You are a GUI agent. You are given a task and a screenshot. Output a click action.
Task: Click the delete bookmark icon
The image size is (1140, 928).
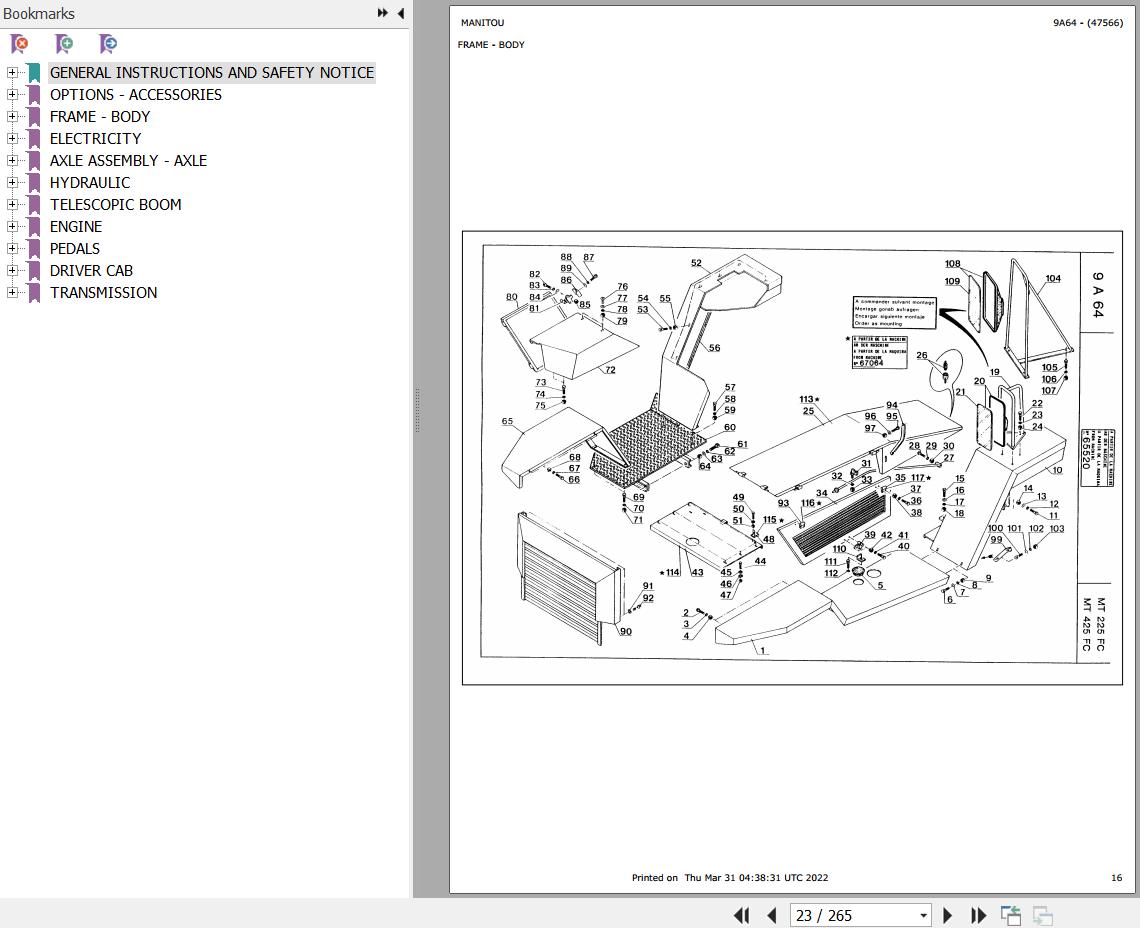(x=20, y=44)
